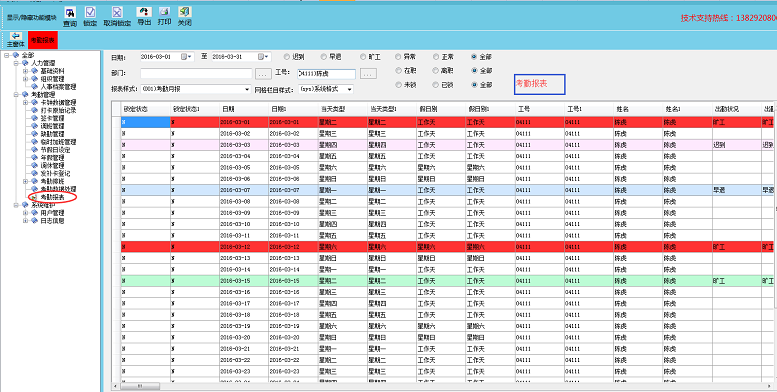The image size is (777, 392).
Task: Expand the 基础资料 tree node
Action: [x=26, y=71]
